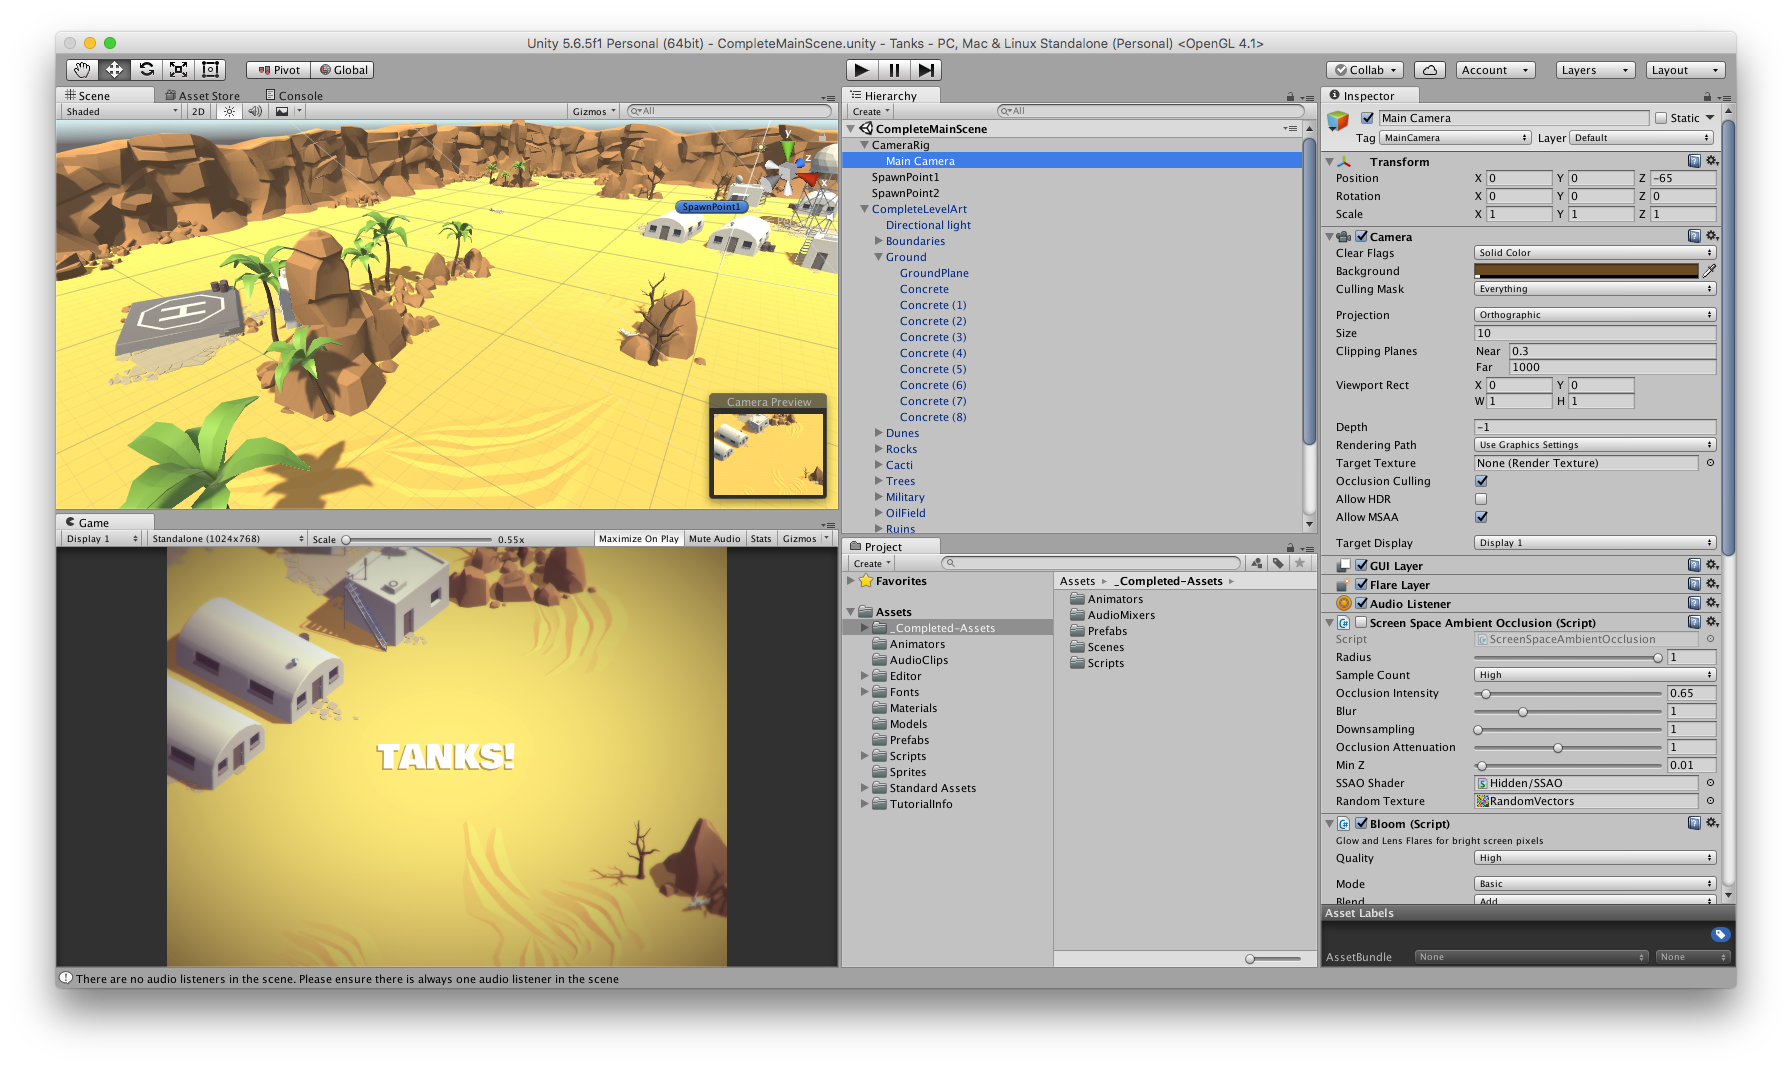
Task: Click the Collab button
Action: [1365, 70]
